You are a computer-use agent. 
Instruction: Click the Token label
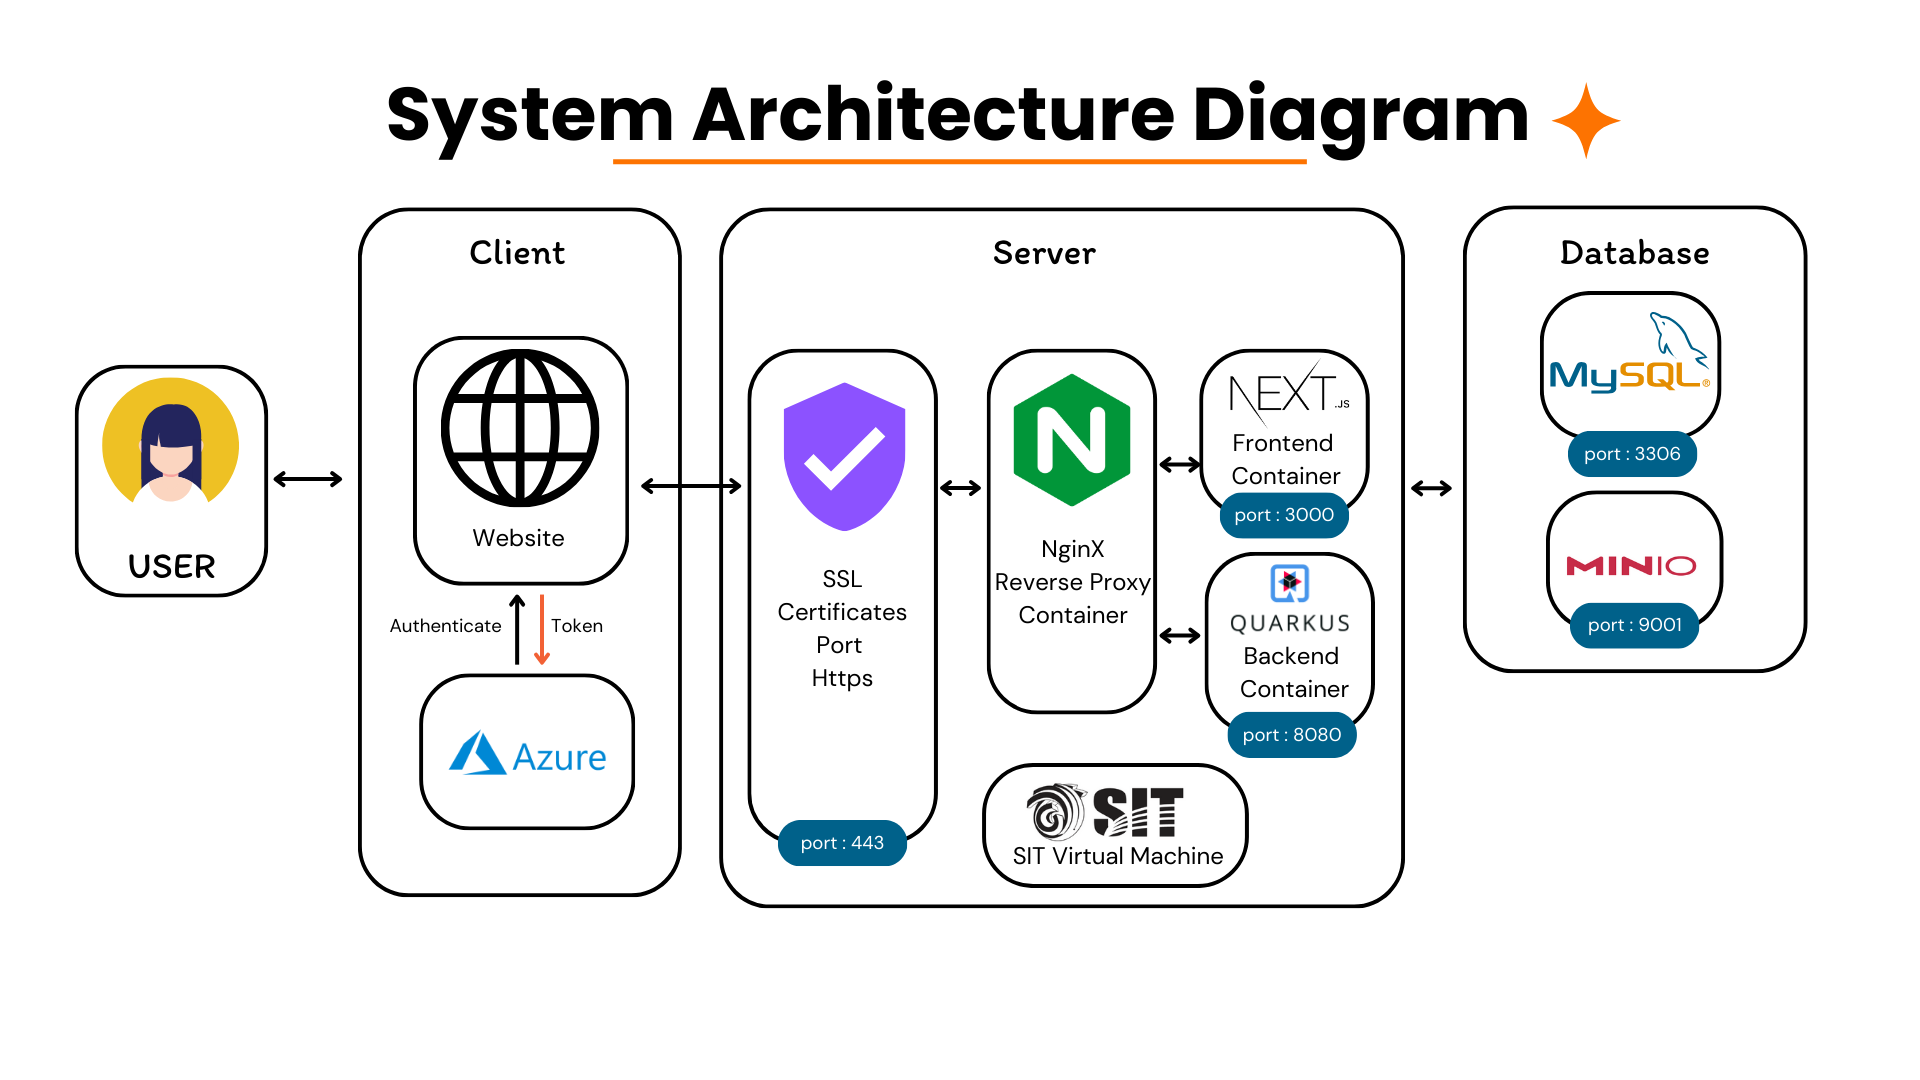point(577,626)
